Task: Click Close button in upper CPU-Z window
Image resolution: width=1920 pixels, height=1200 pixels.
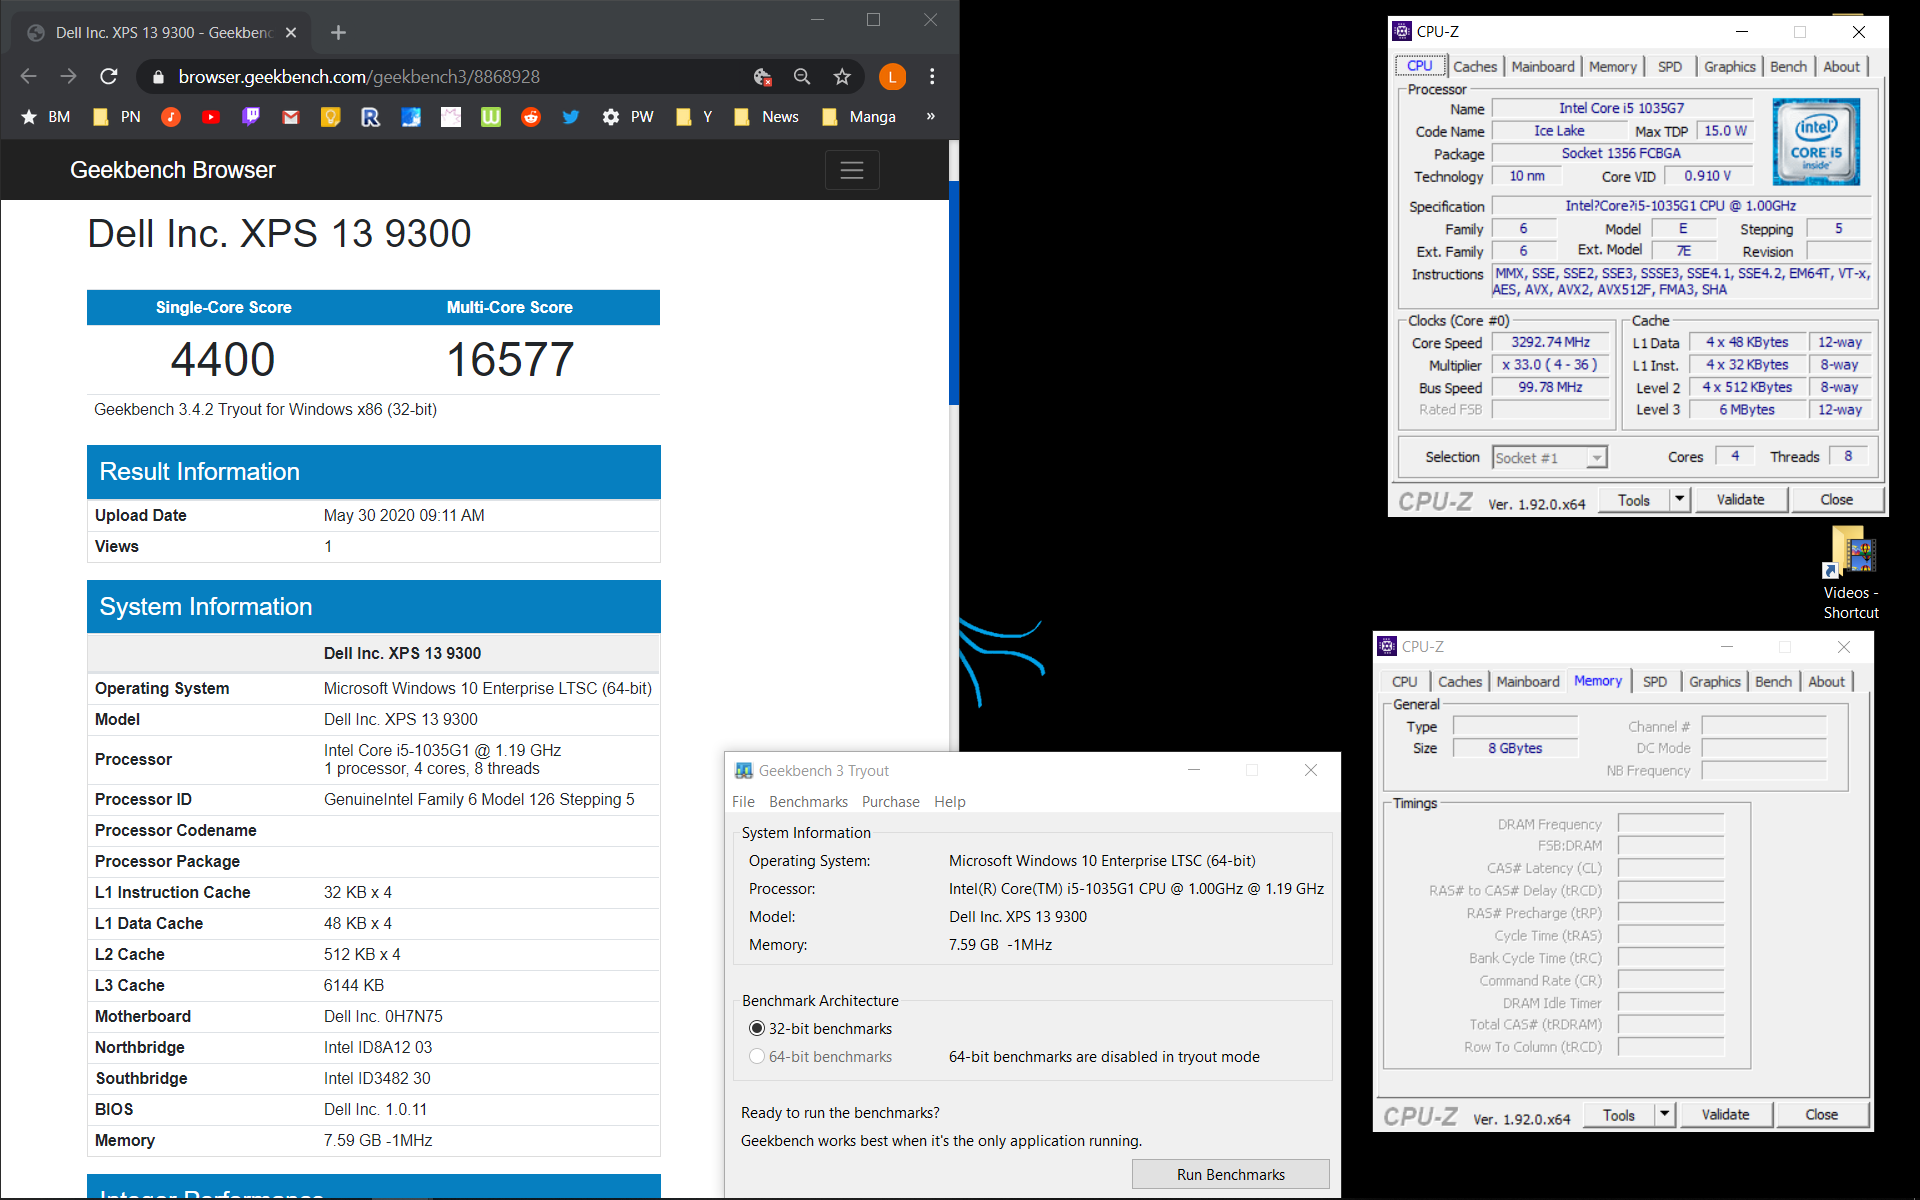Action: pos(1836,499)
